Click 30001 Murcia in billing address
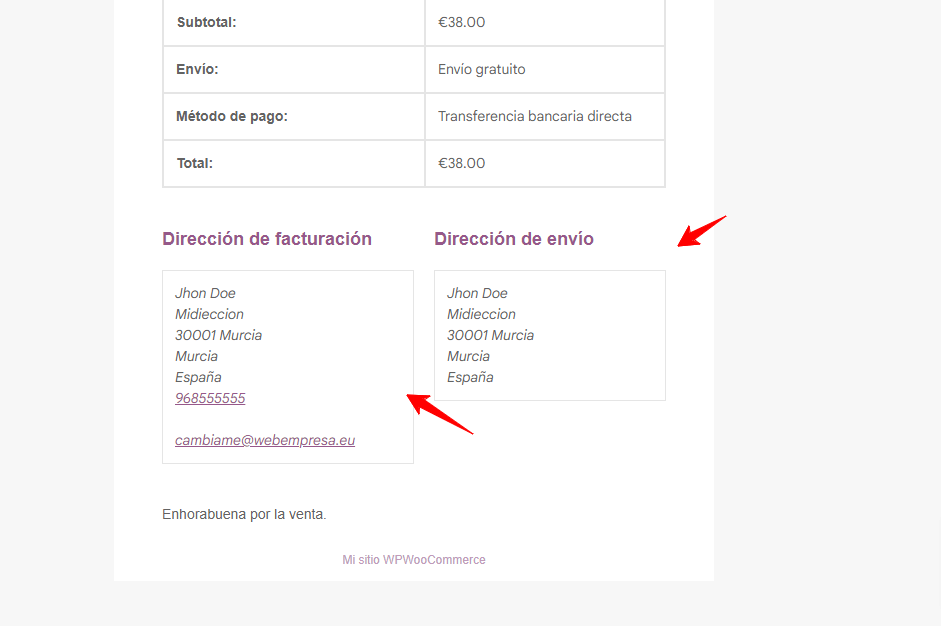Viewport: 941px width, 626px height. [x=218, y=336]
